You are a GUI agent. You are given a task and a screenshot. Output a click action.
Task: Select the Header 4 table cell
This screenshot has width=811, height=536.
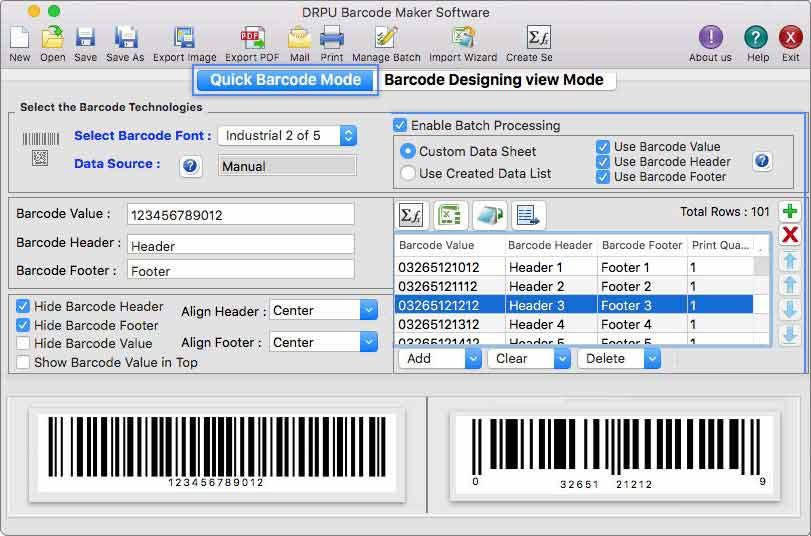[x=551, y=324]
